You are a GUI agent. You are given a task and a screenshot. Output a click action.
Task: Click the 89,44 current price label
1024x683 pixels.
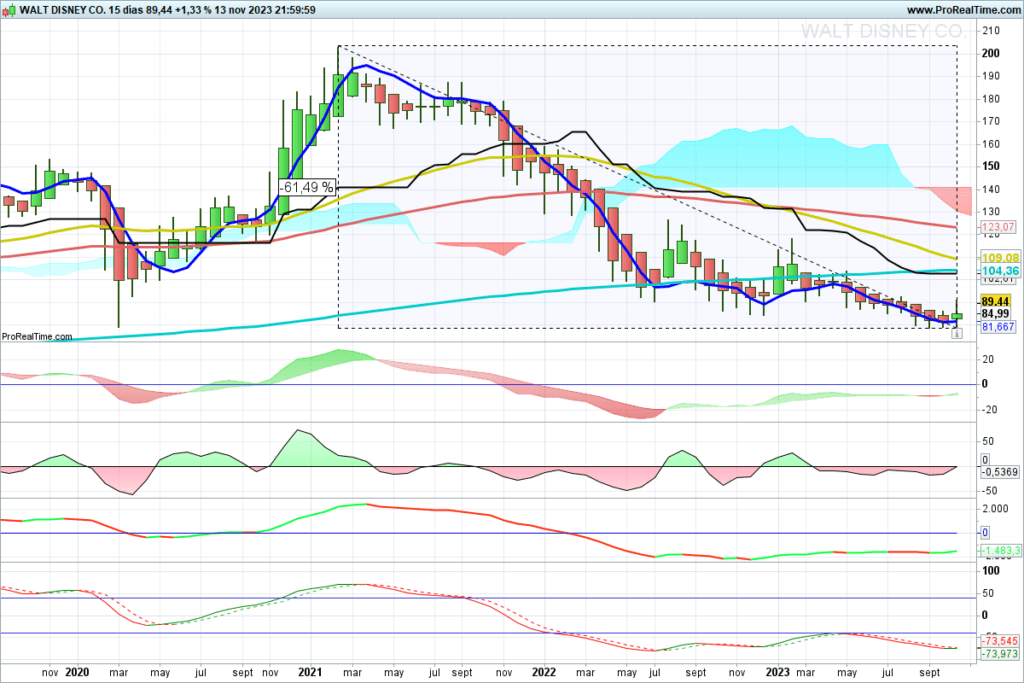[x=995, y=301]
